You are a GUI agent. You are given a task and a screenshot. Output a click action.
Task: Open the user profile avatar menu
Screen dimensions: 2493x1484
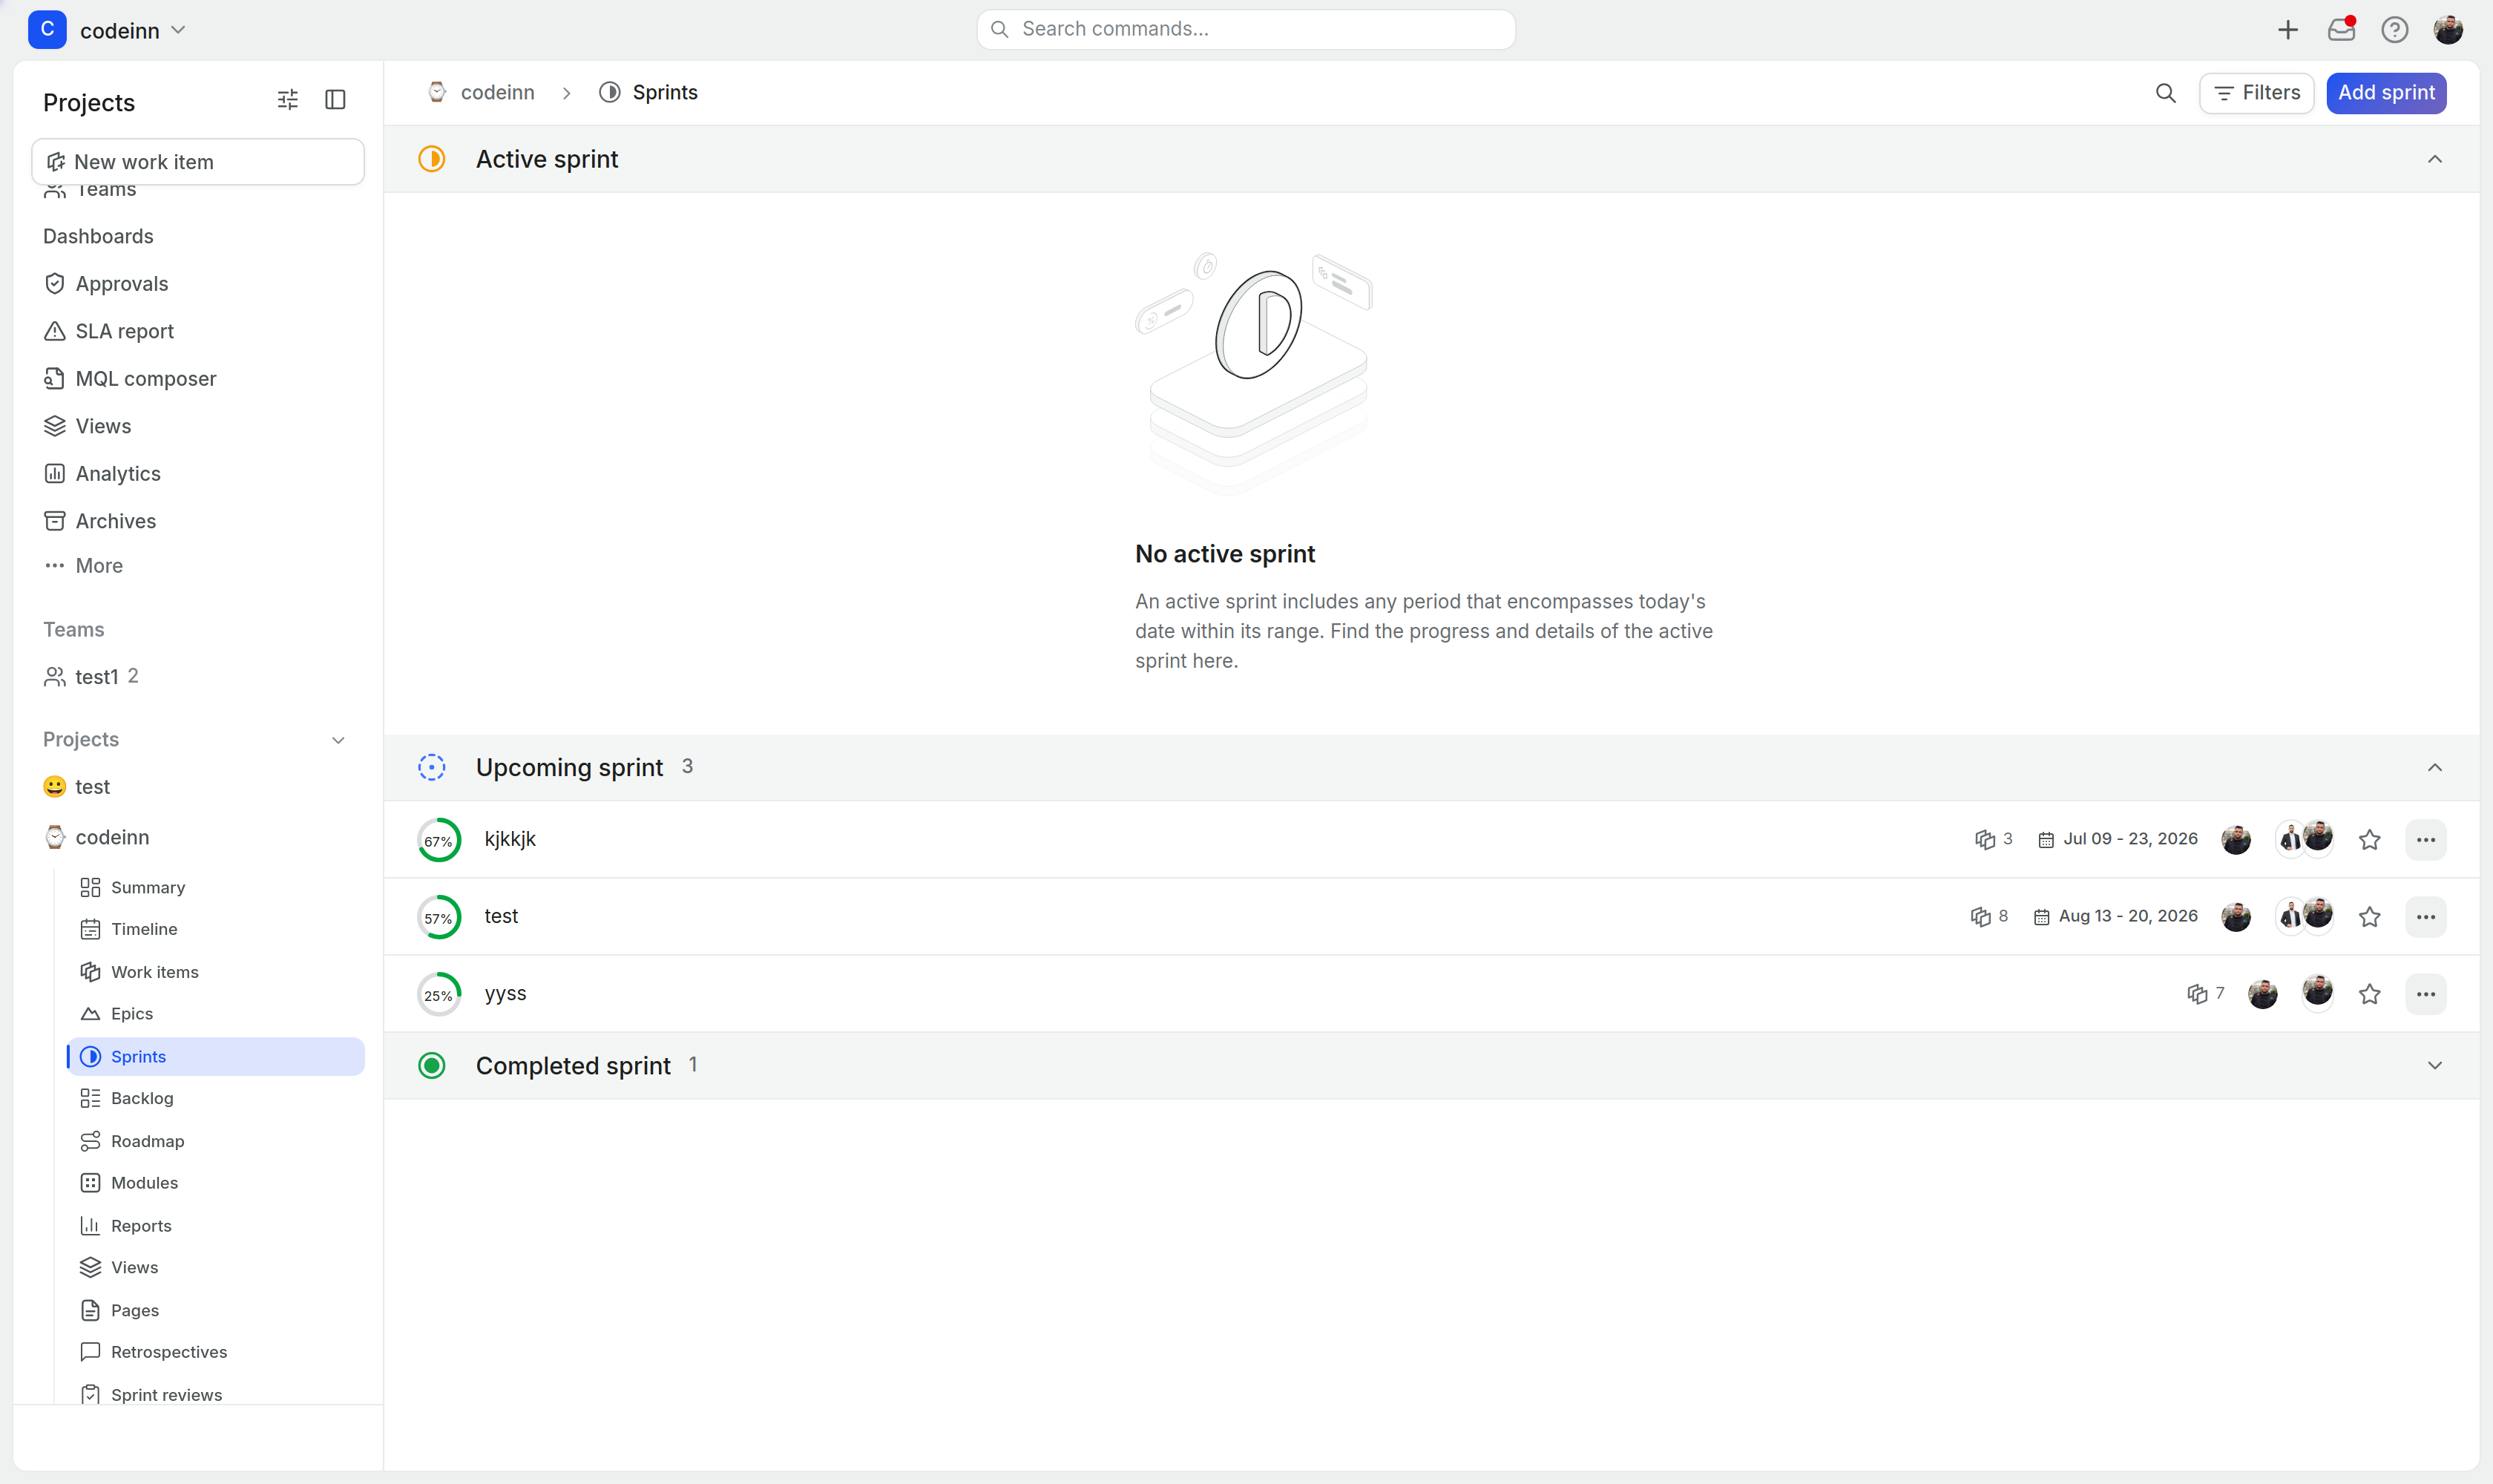(x=2447, y=30)
